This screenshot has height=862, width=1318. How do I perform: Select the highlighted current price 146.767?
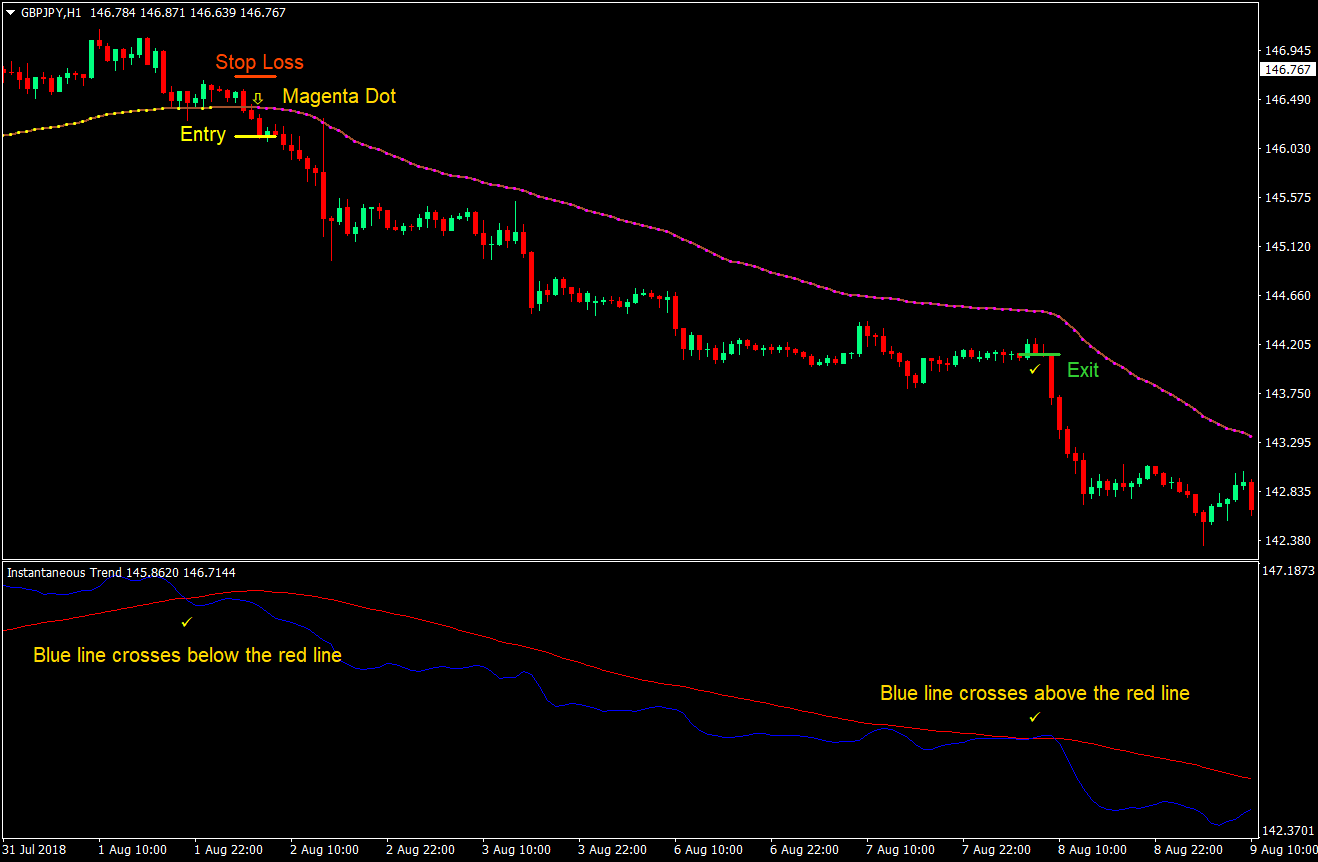[x=1286, y=68]
